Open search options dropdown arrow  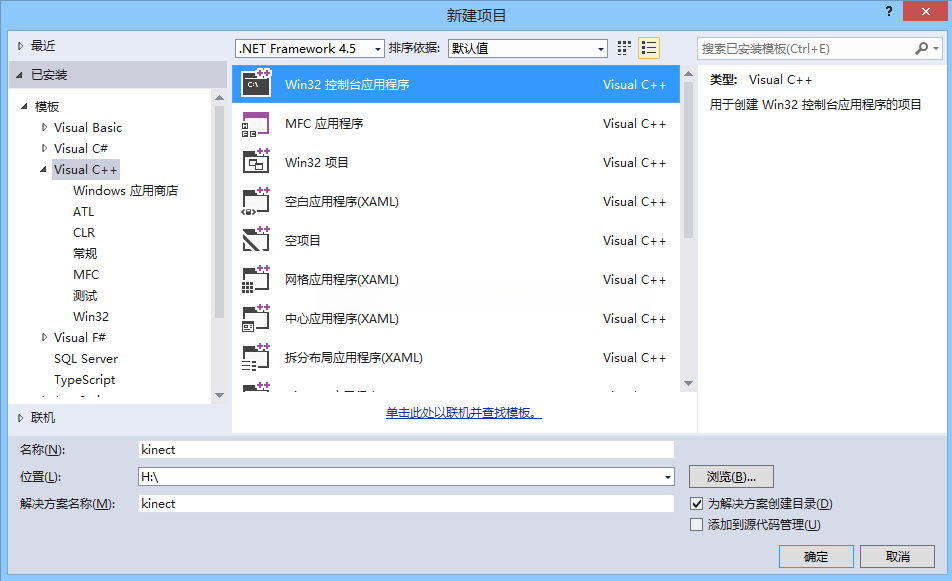pyautogui.click(x=936, y=48)
